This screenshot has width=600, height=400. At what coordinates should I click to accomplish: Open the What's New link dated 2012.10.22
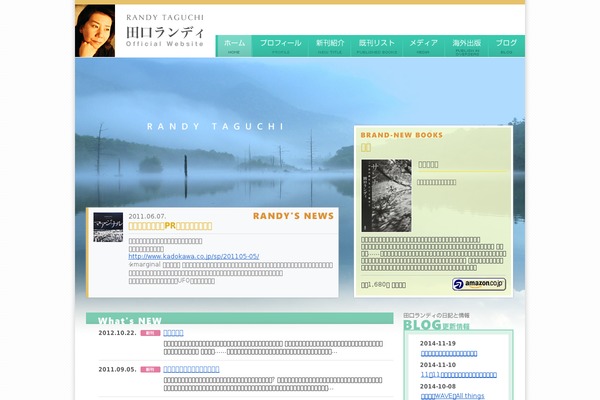click(x=173, y=333)
